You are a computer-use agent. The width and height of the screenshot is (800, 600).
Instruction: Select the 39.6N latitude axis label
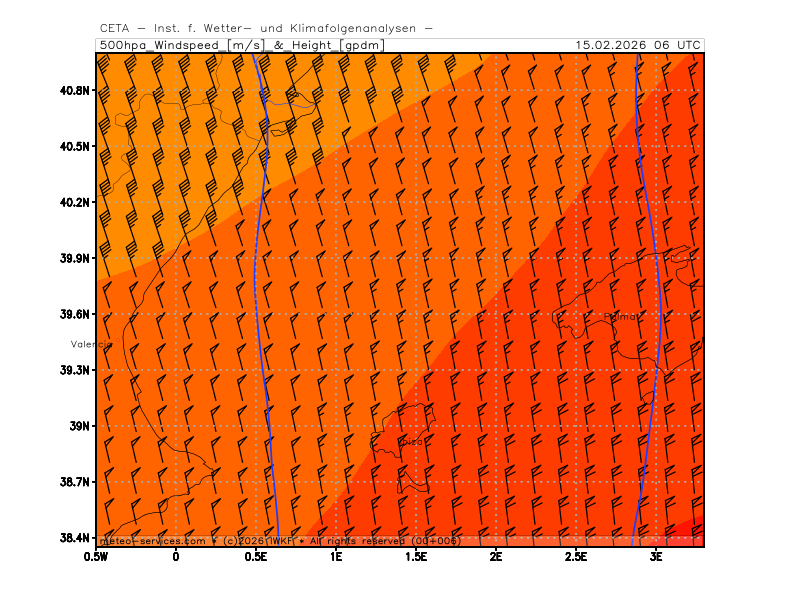click(x=75, y=314)
